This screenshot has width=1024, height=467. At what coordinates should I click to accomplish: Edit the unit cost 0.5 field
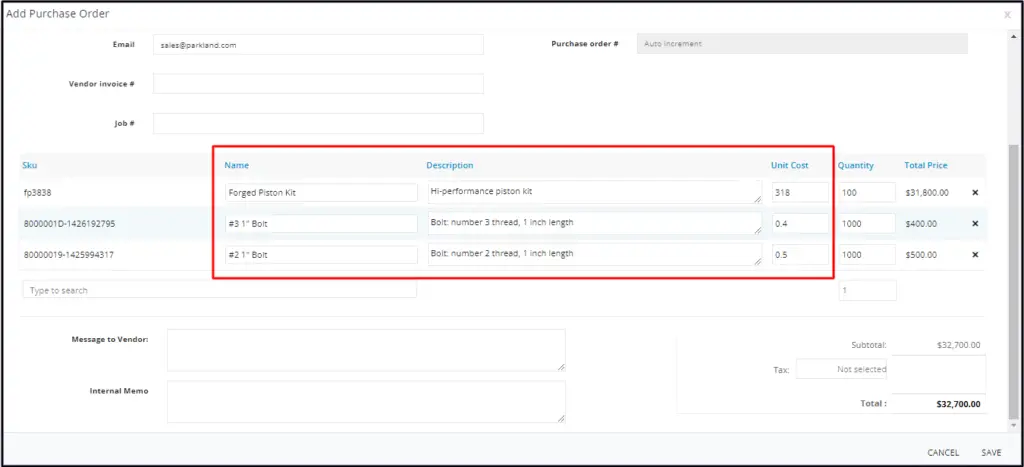pyautogui.click(x=800, y=255)
